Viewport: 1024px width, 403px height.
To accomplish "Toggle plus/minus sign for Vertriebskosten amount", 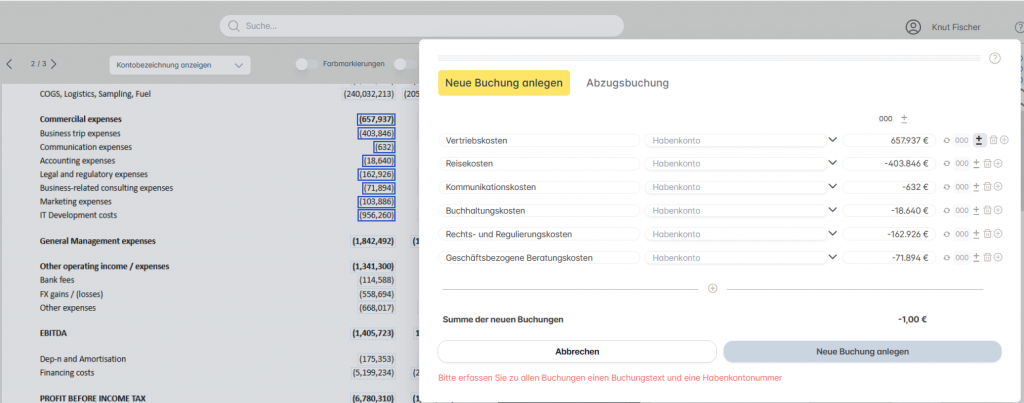I will click(x=979, y=140).
